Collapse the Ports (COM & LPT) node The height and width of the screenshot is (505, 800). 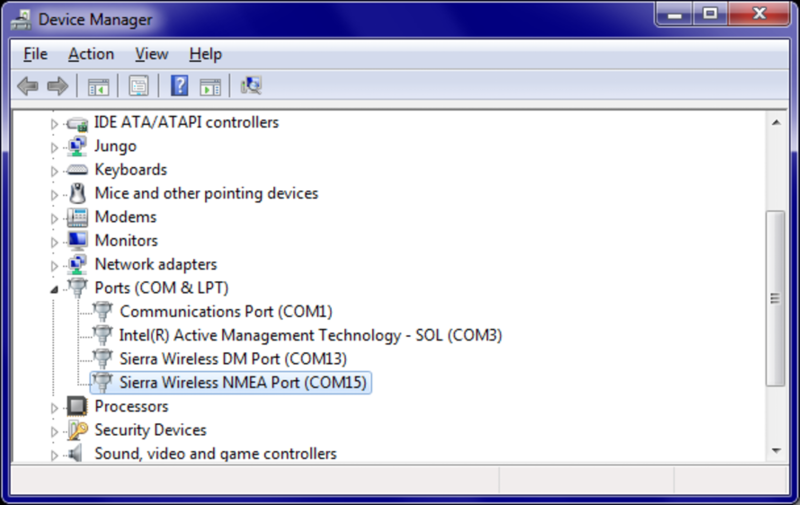(54, 289)
